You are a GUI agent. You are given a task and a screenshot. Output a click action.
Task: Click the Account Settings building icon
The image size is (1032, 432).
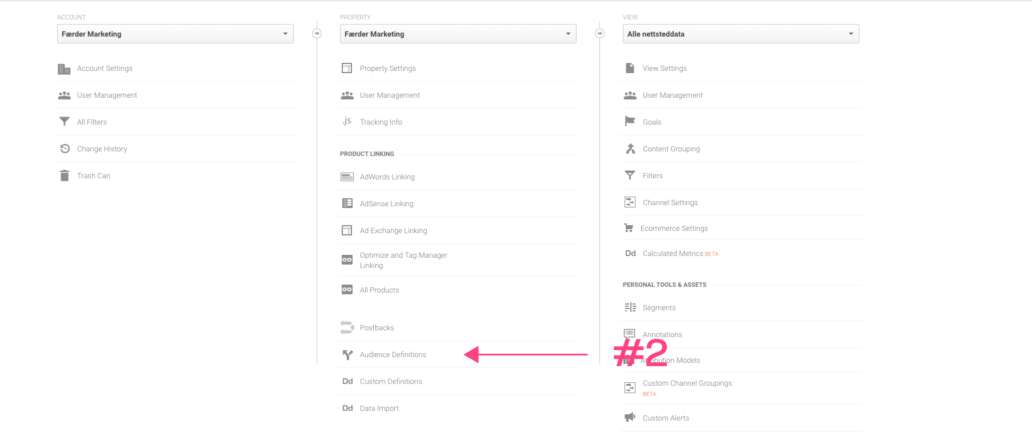pyautogui.click(x=64, y=68)
